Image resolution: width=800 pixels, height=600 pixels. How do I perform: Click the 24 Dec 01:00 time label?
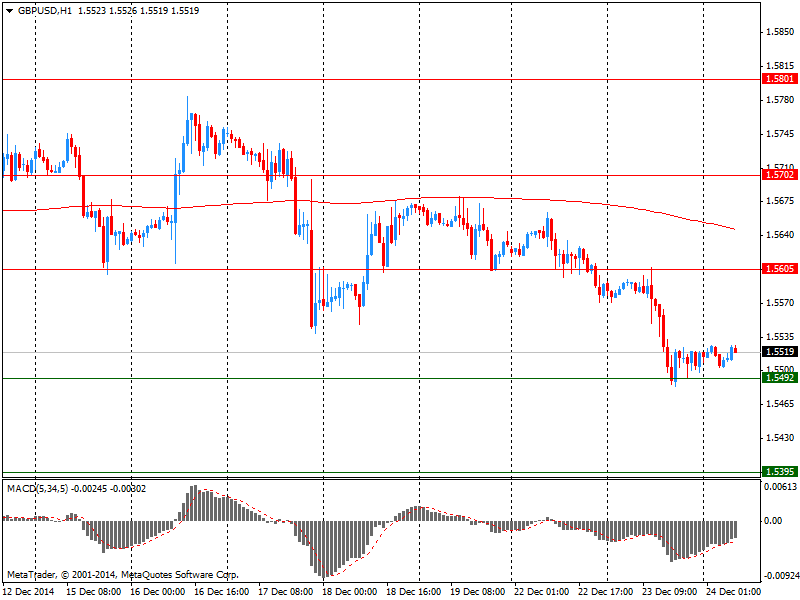pyautogui.click(x=733, y=592)
